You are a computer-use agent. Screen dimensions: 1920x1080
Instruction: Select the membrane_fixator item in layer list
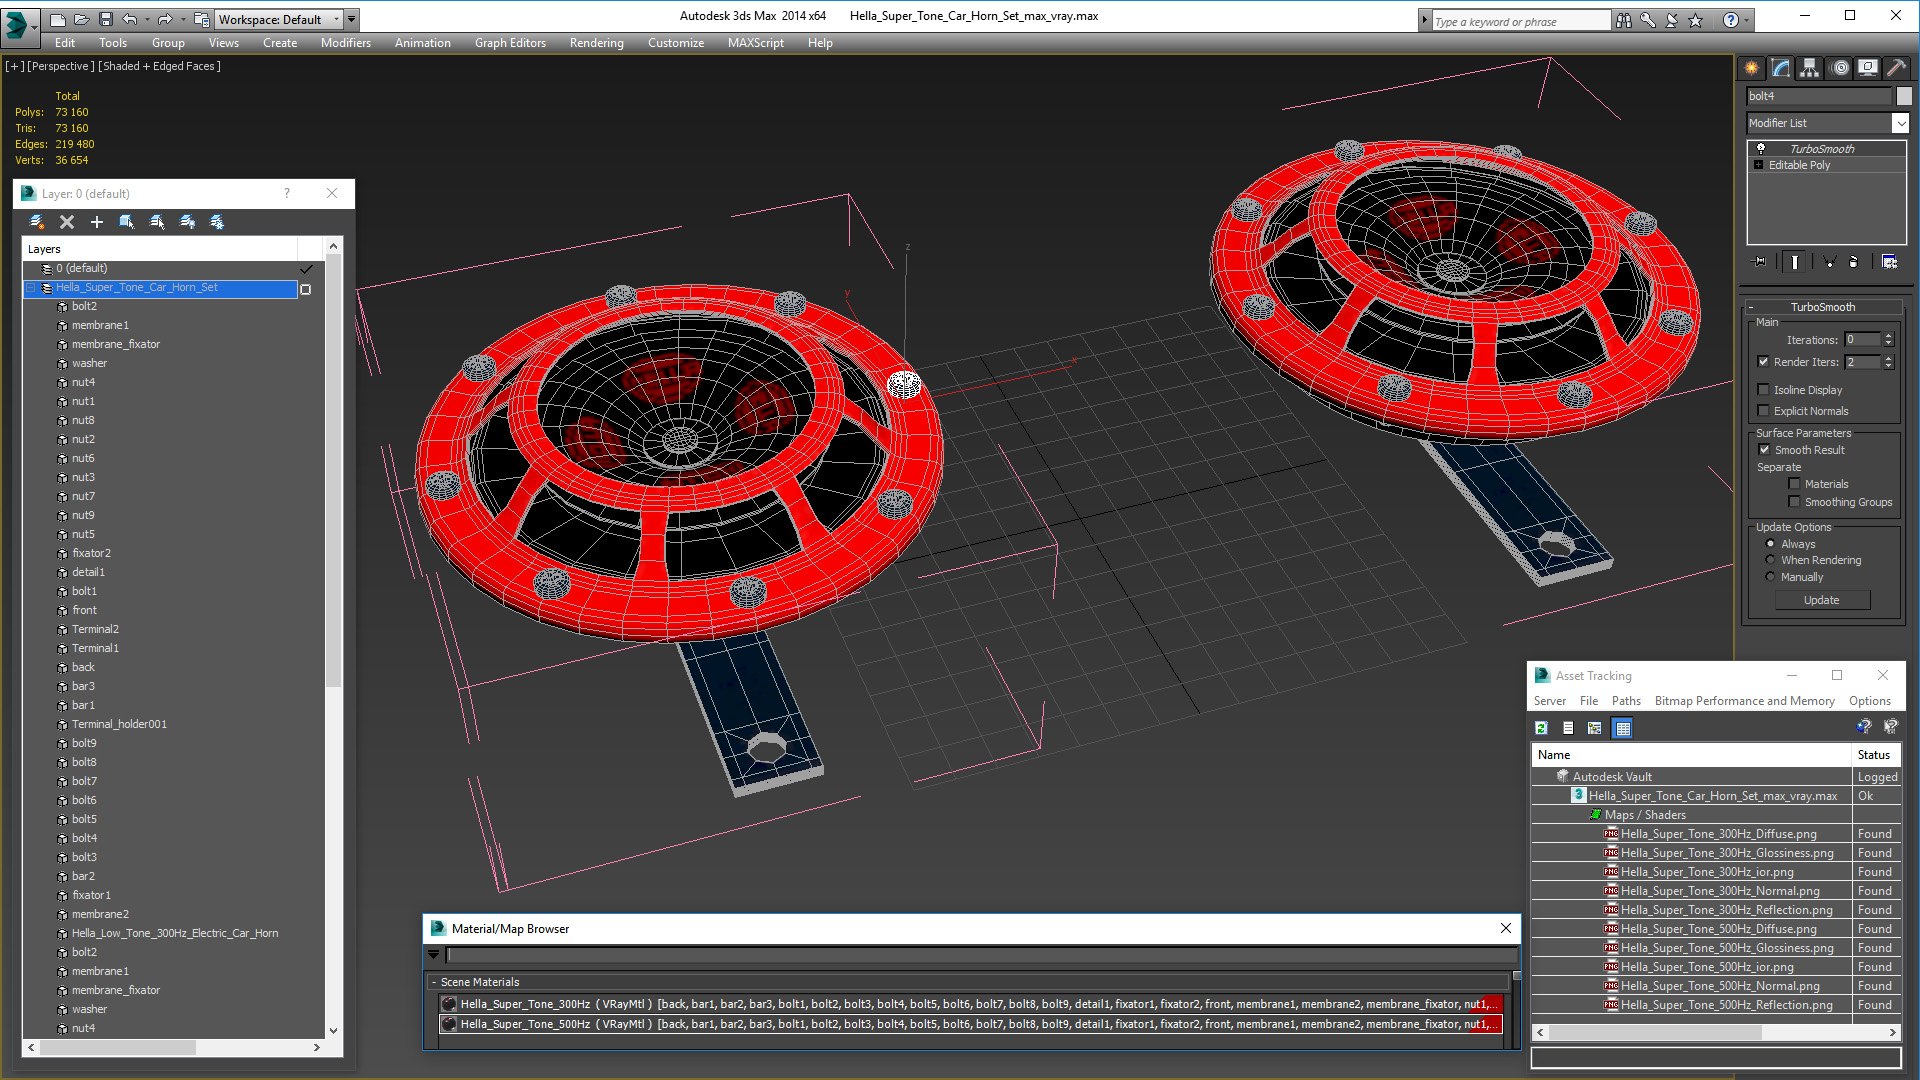coord(115,344)
